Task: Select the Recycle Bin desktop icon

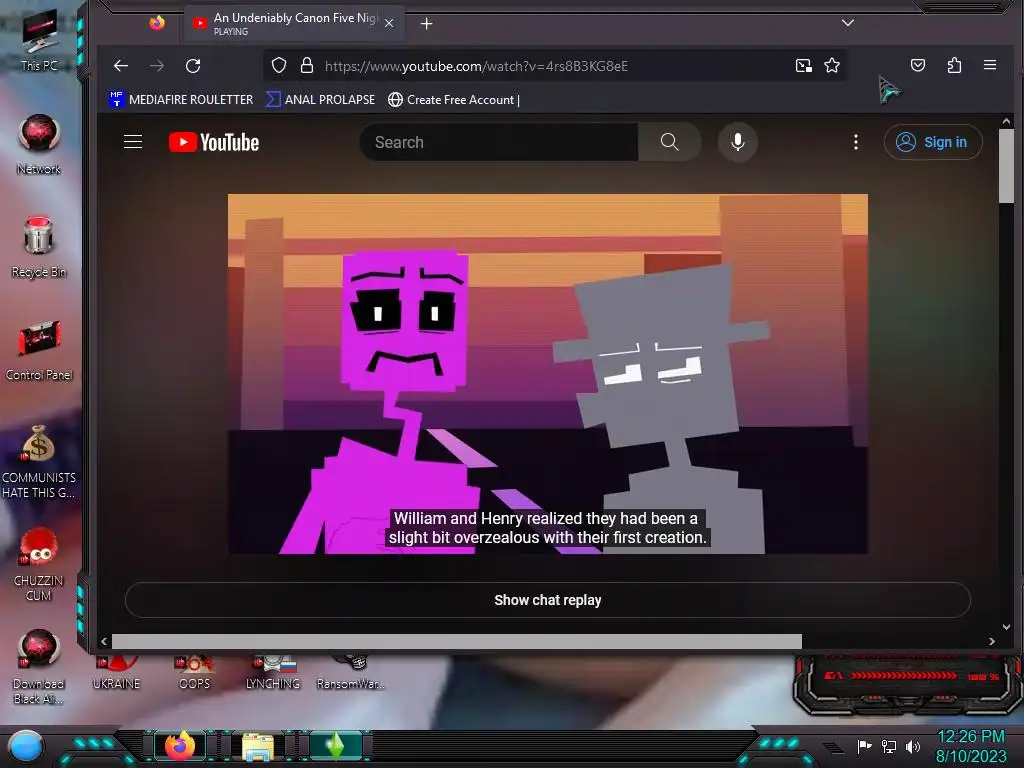Action: coord(39,247)
